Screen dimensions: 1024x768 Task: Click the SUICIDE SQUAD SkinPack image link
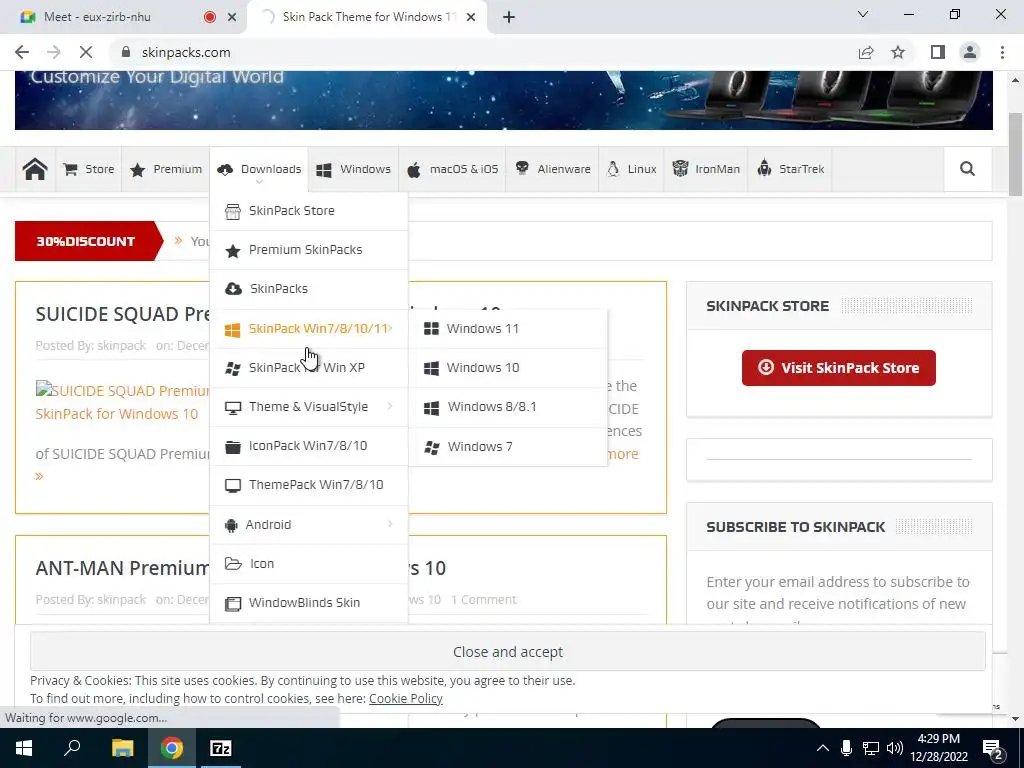(x=123, y=402)
